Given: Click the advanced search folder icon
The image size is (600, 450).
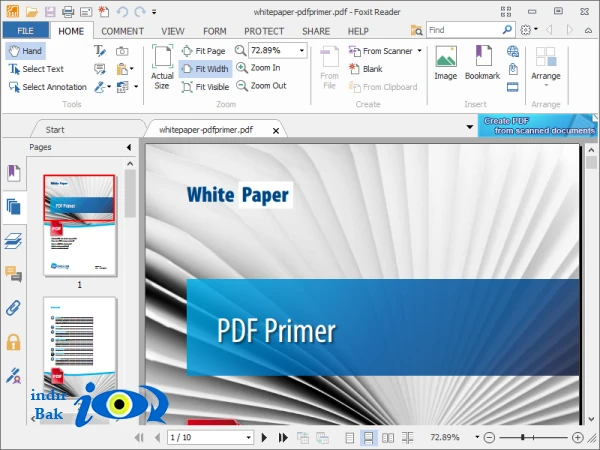Looking at the screenshot, I should coord(416,30).
